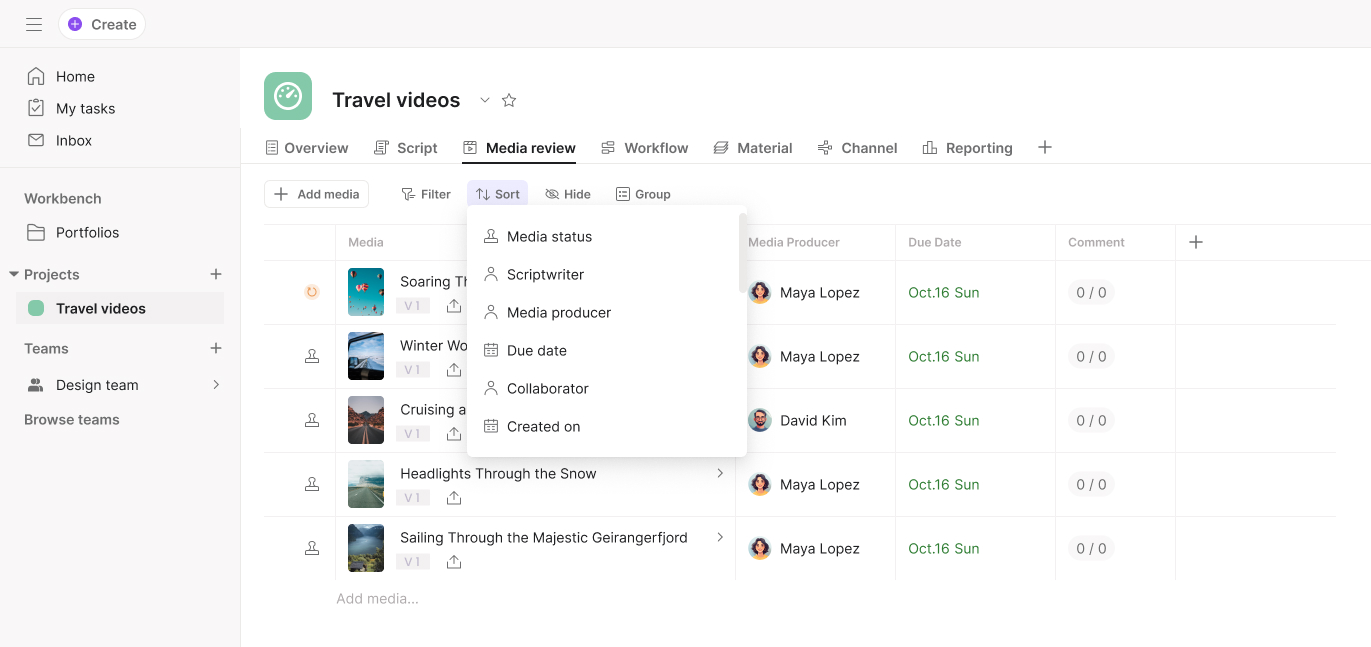Click the Travel videos project logo icon
The height and width of the screenshot is (647, 1371).
288,96
